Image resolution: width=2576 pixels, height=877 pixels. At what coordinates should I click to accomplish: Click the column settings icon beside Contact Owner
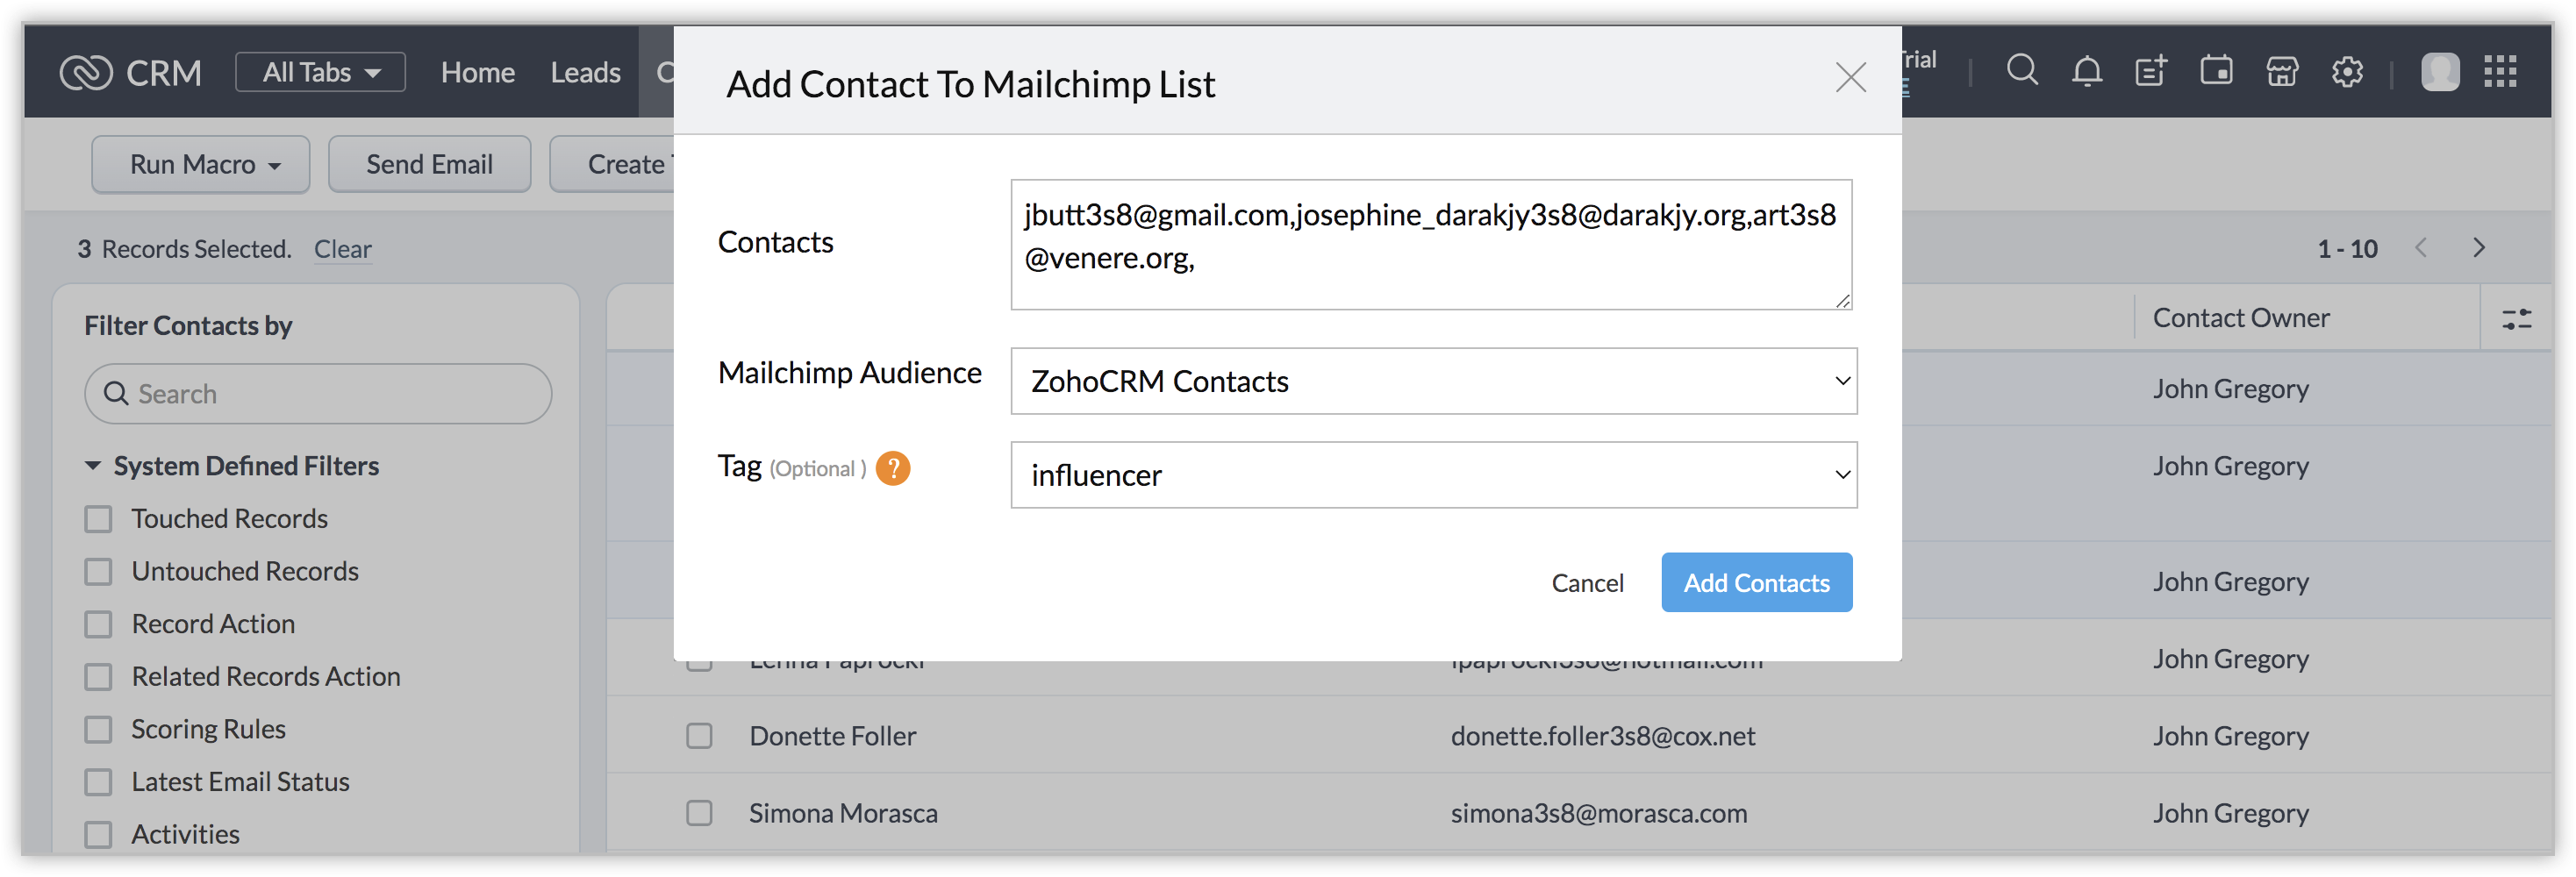[x=2516, y=319]
